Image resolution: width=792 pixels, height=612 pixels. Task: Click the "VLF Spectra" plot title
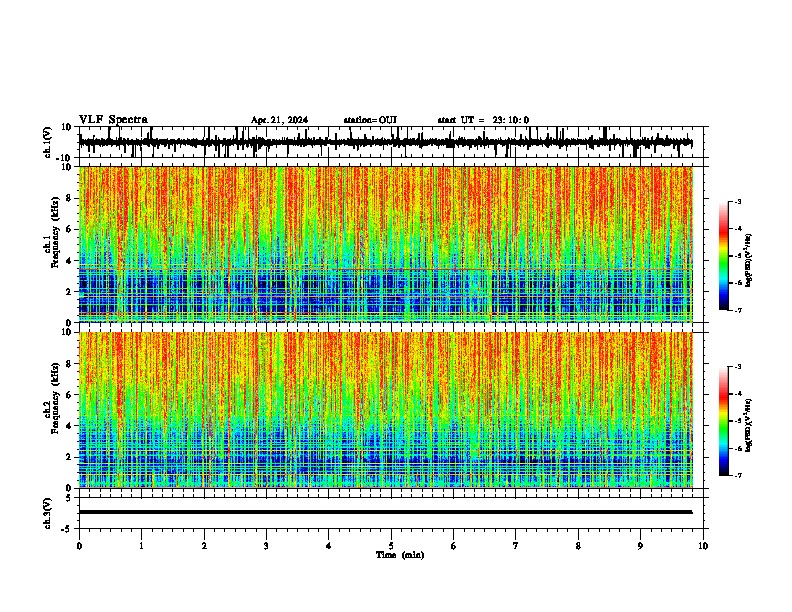coord(113,120)
